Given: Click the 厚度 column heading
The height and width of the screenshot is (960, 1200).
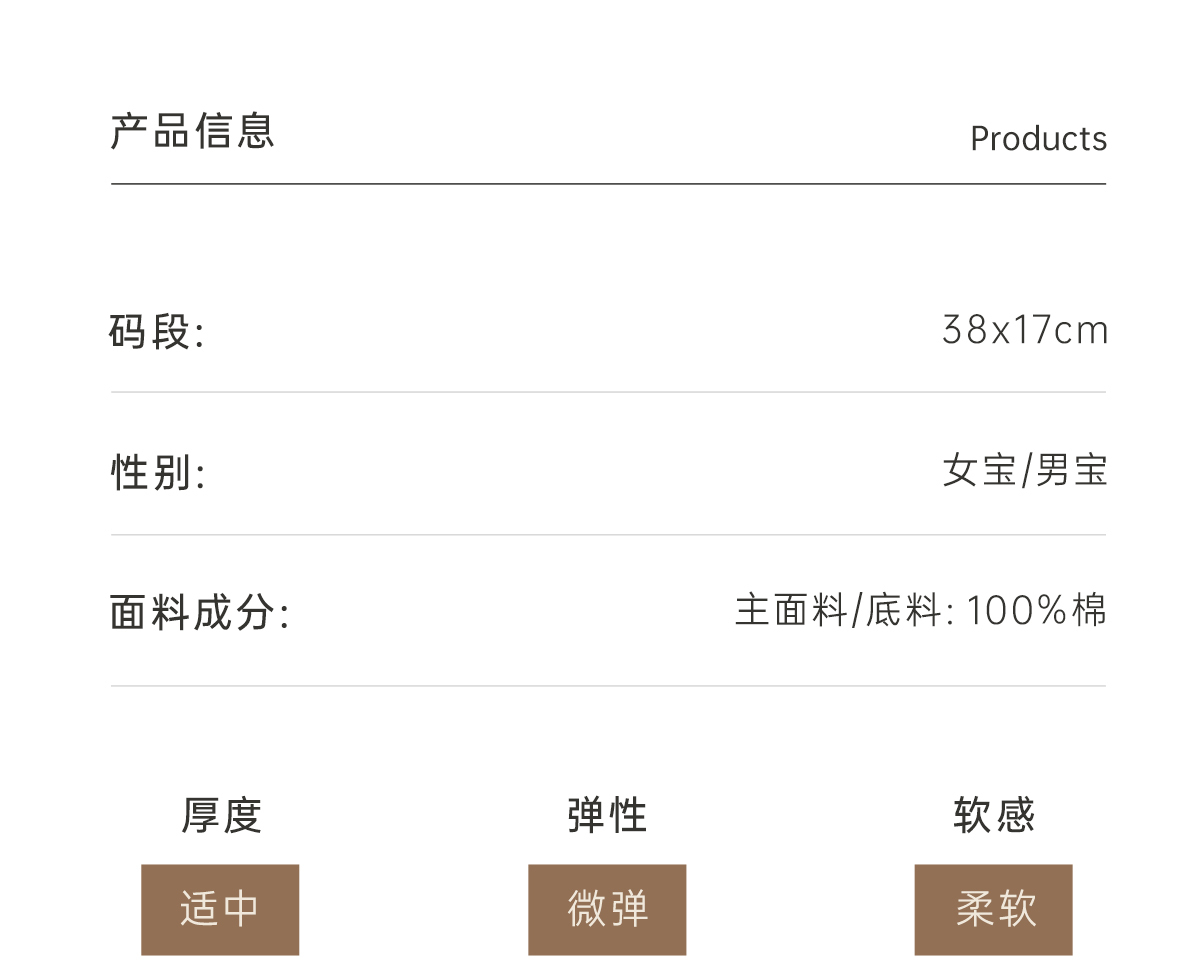Looking at the screenshot, I should point(221,816).
